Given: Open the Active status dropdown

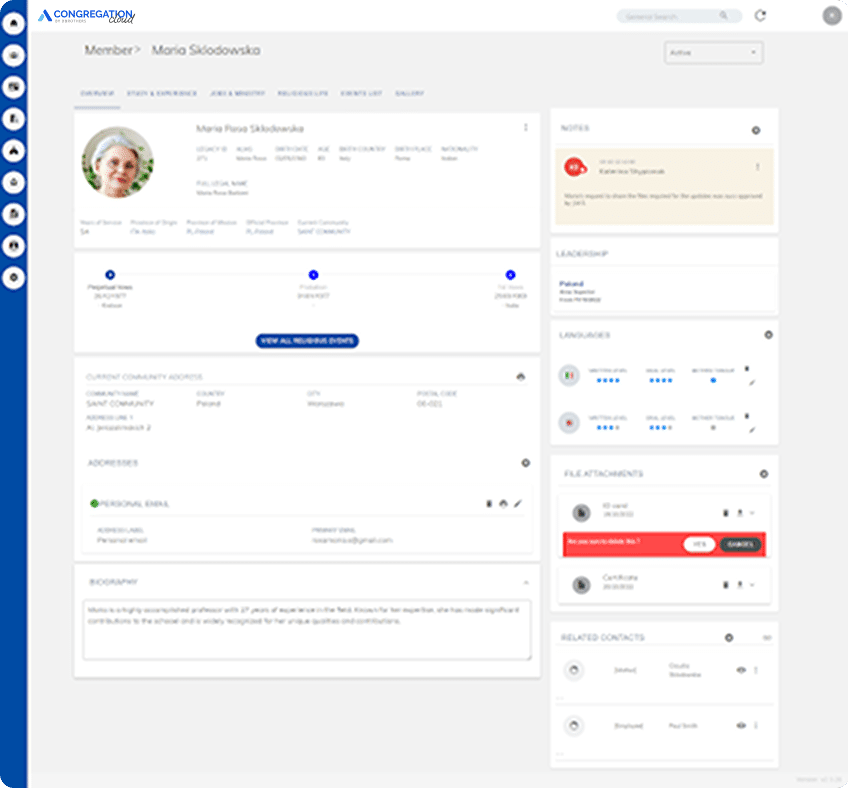Looking at the screenshot, I should pyautogui.click(x=713, y=52).
